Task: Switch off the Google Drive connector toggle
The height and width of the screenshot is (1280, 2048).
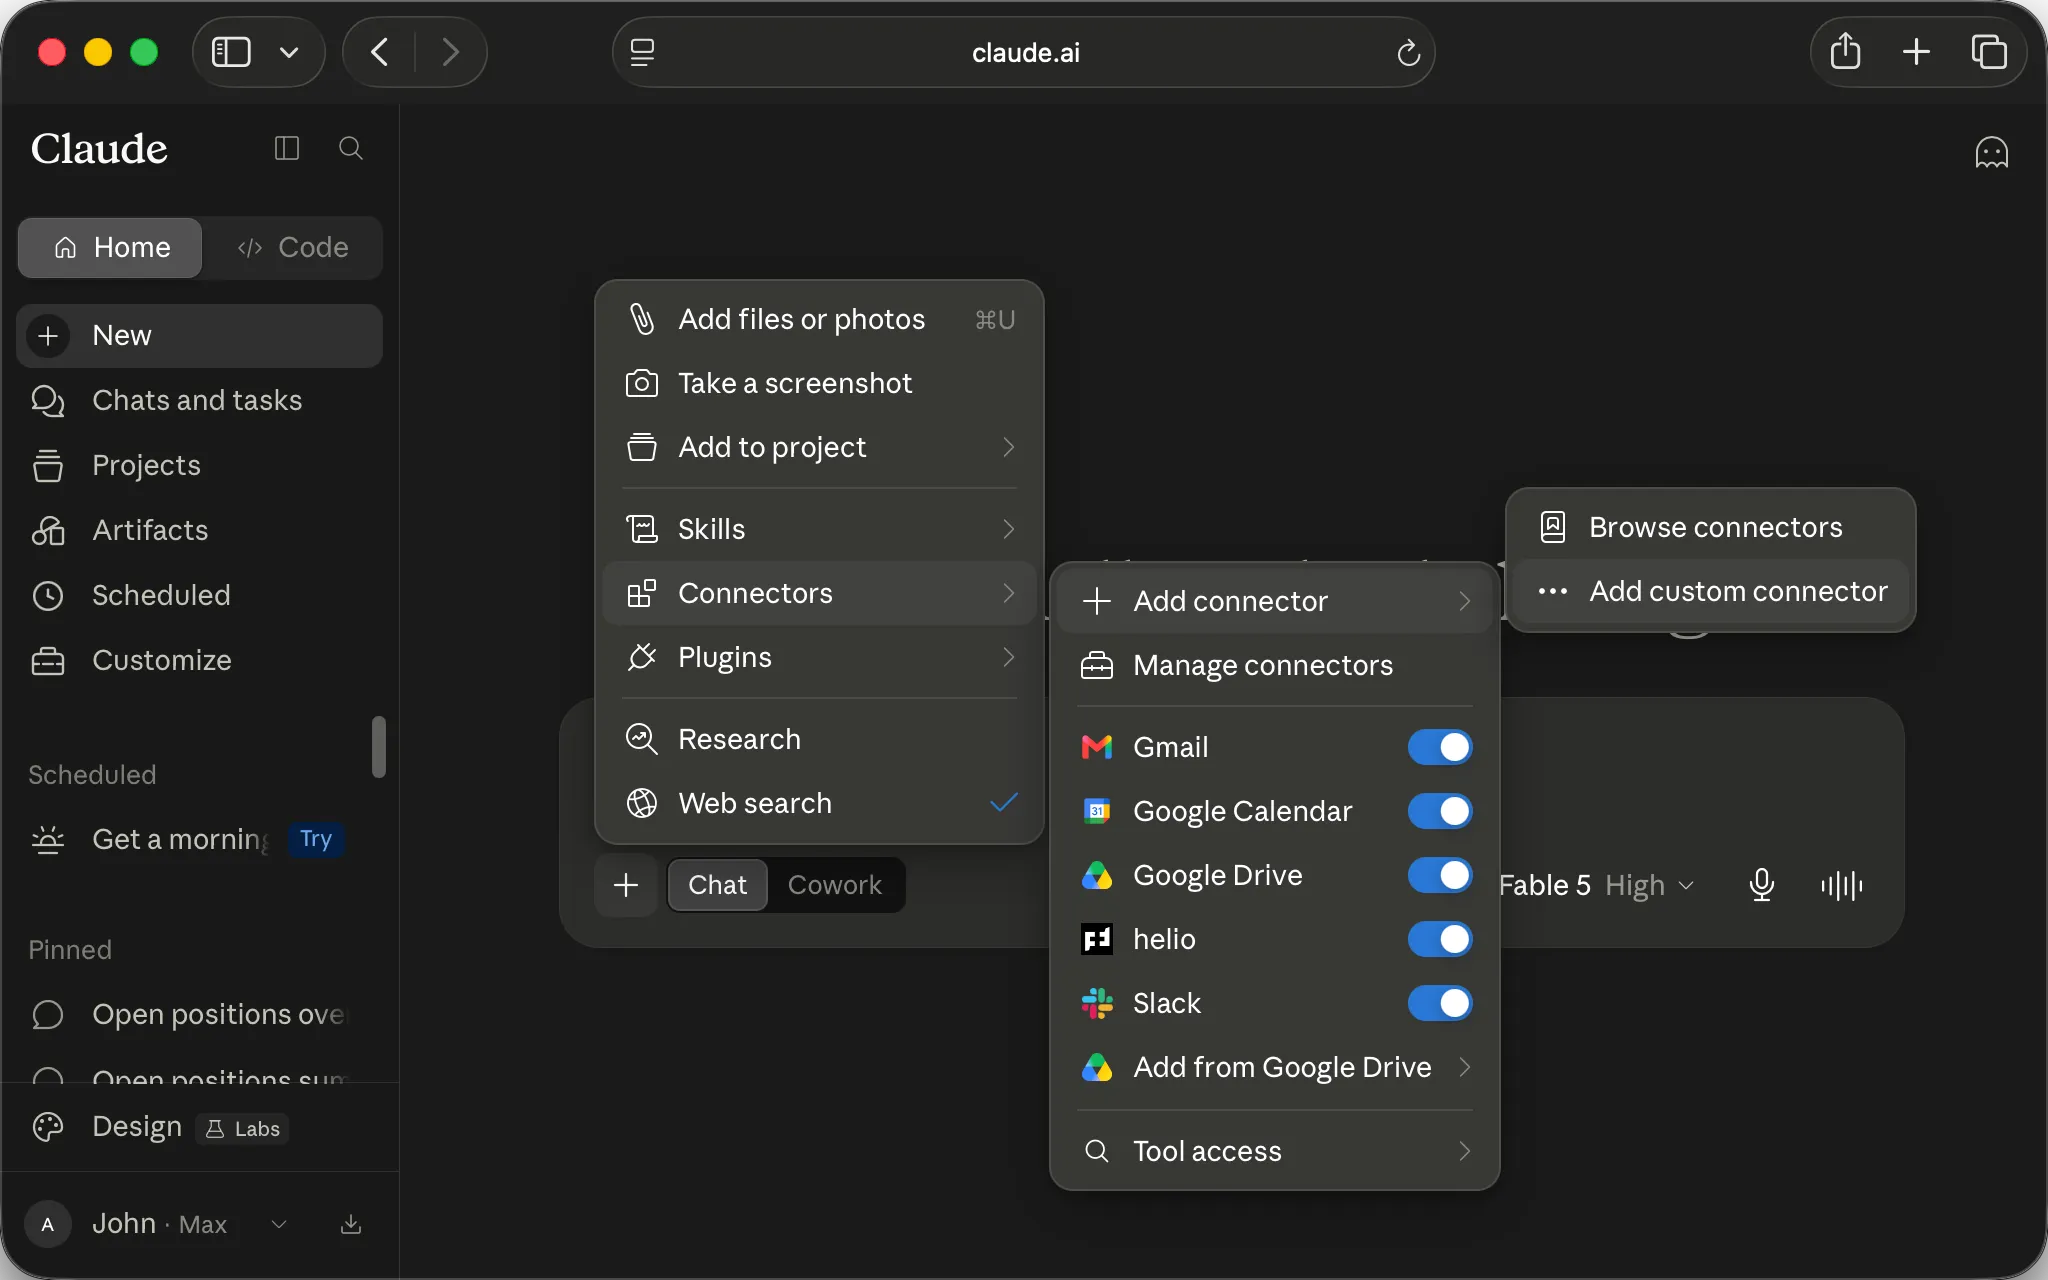Action: click(1440, 875)
